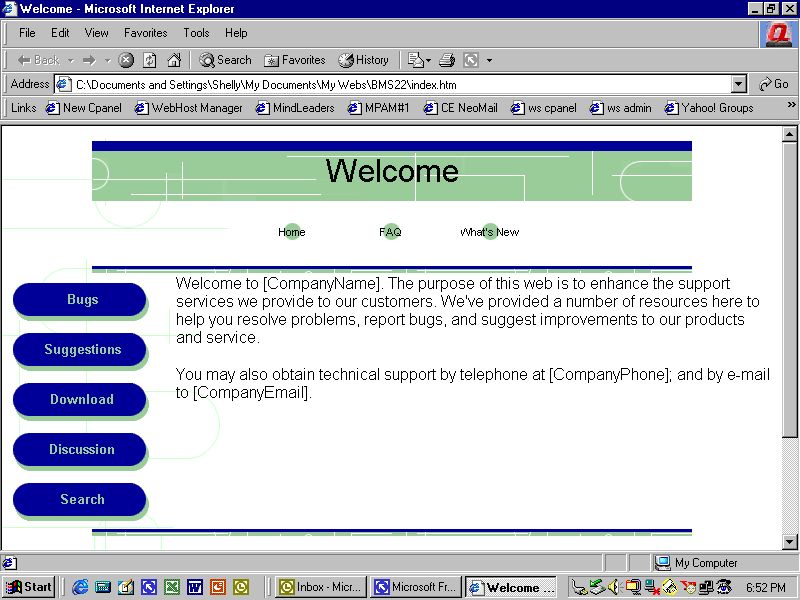The image size is (800, 600).
Task: Open the Help menu
Action: pos(236,33)
